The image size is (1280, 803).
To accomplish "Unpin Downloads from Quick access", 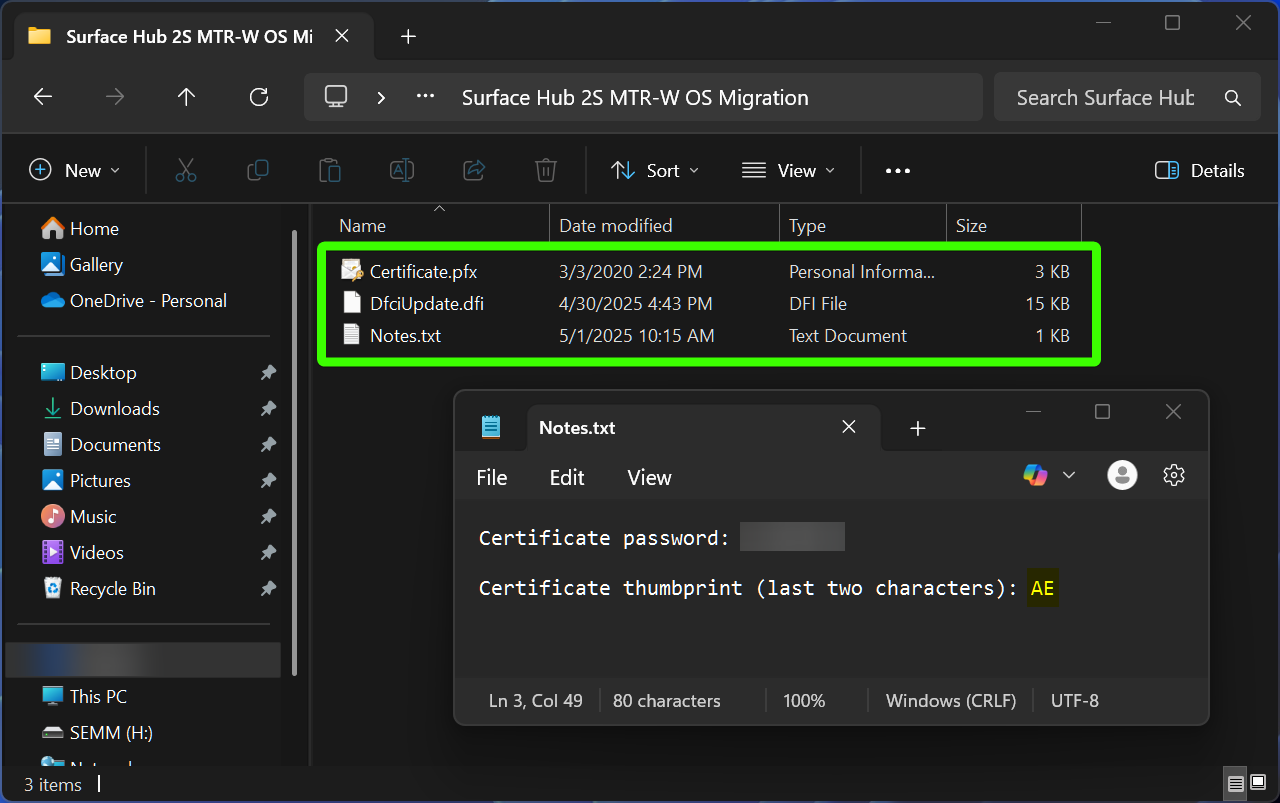I will coord(268,408).
